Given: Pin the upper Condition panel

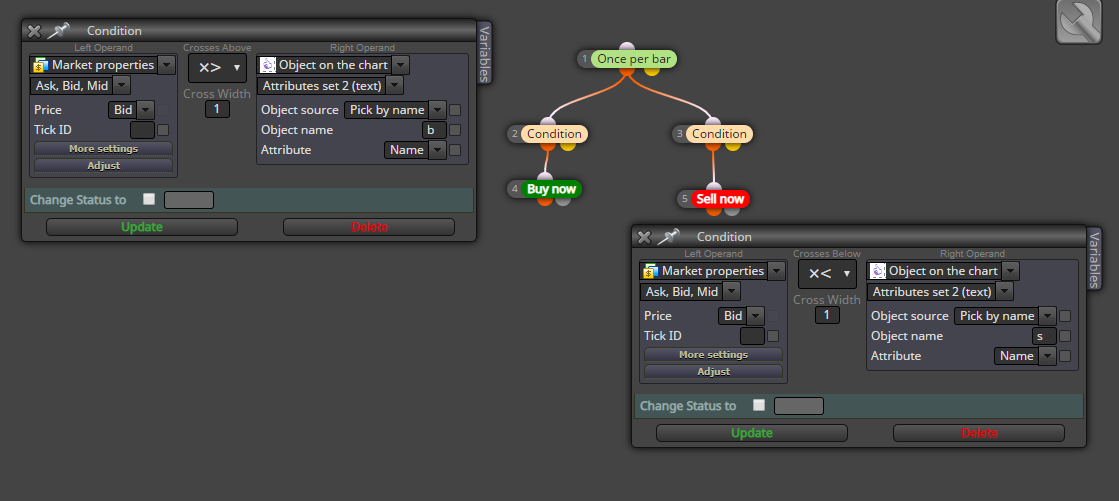Looking at the screenshot, I should click(x=59, y=31).
